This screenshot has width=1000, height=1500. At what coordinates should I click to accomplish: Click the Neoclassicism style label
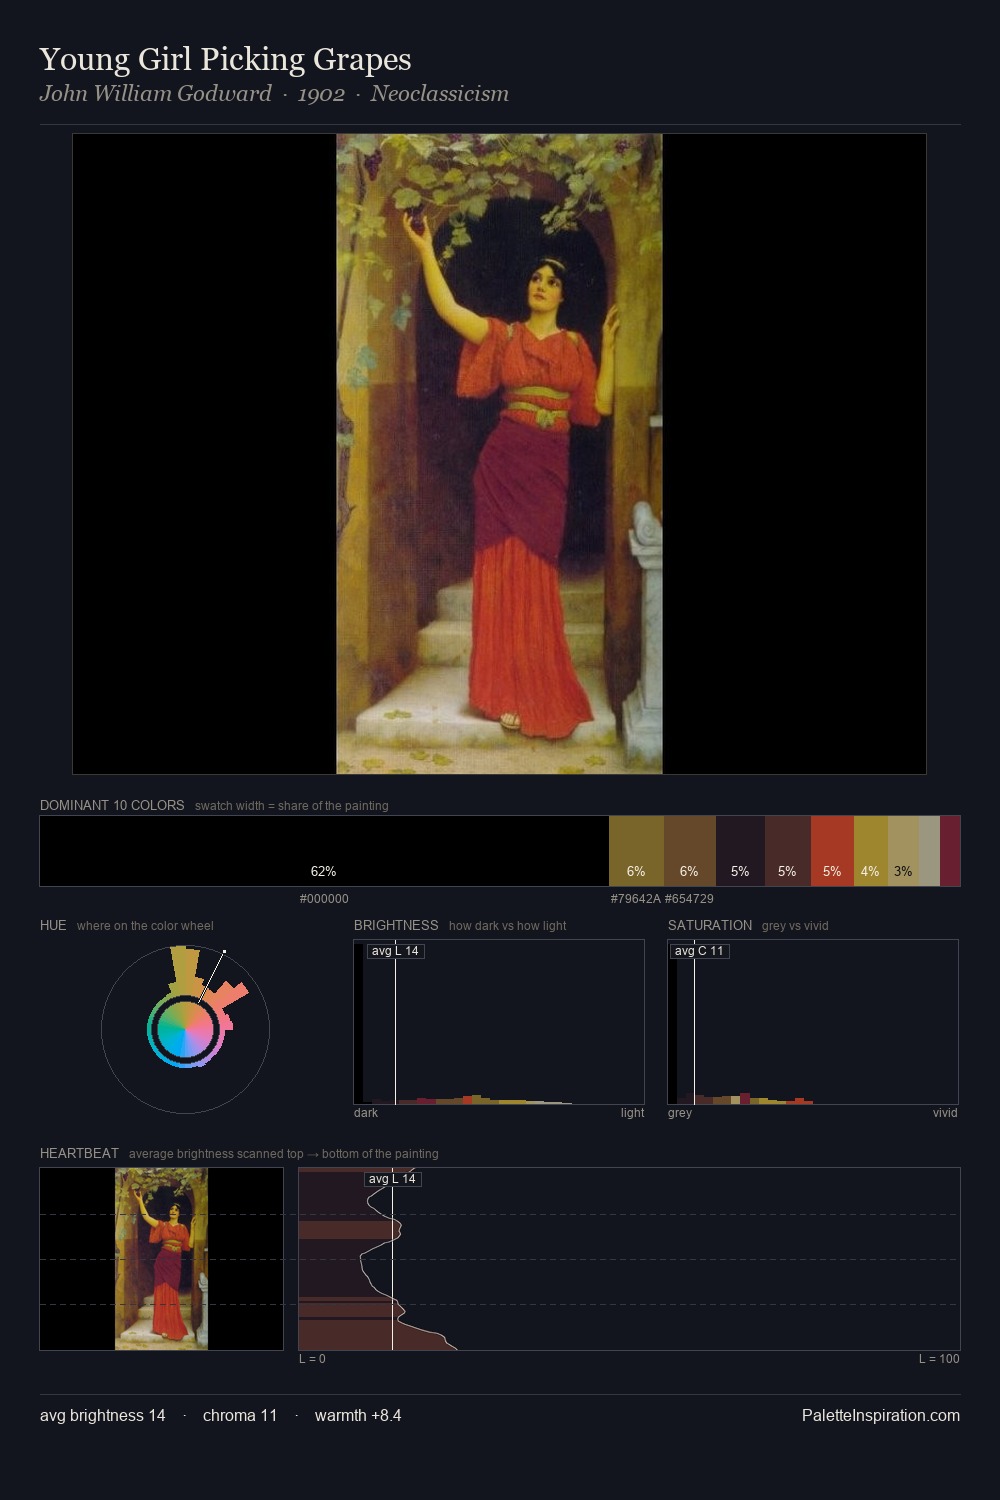click(440, 93)
